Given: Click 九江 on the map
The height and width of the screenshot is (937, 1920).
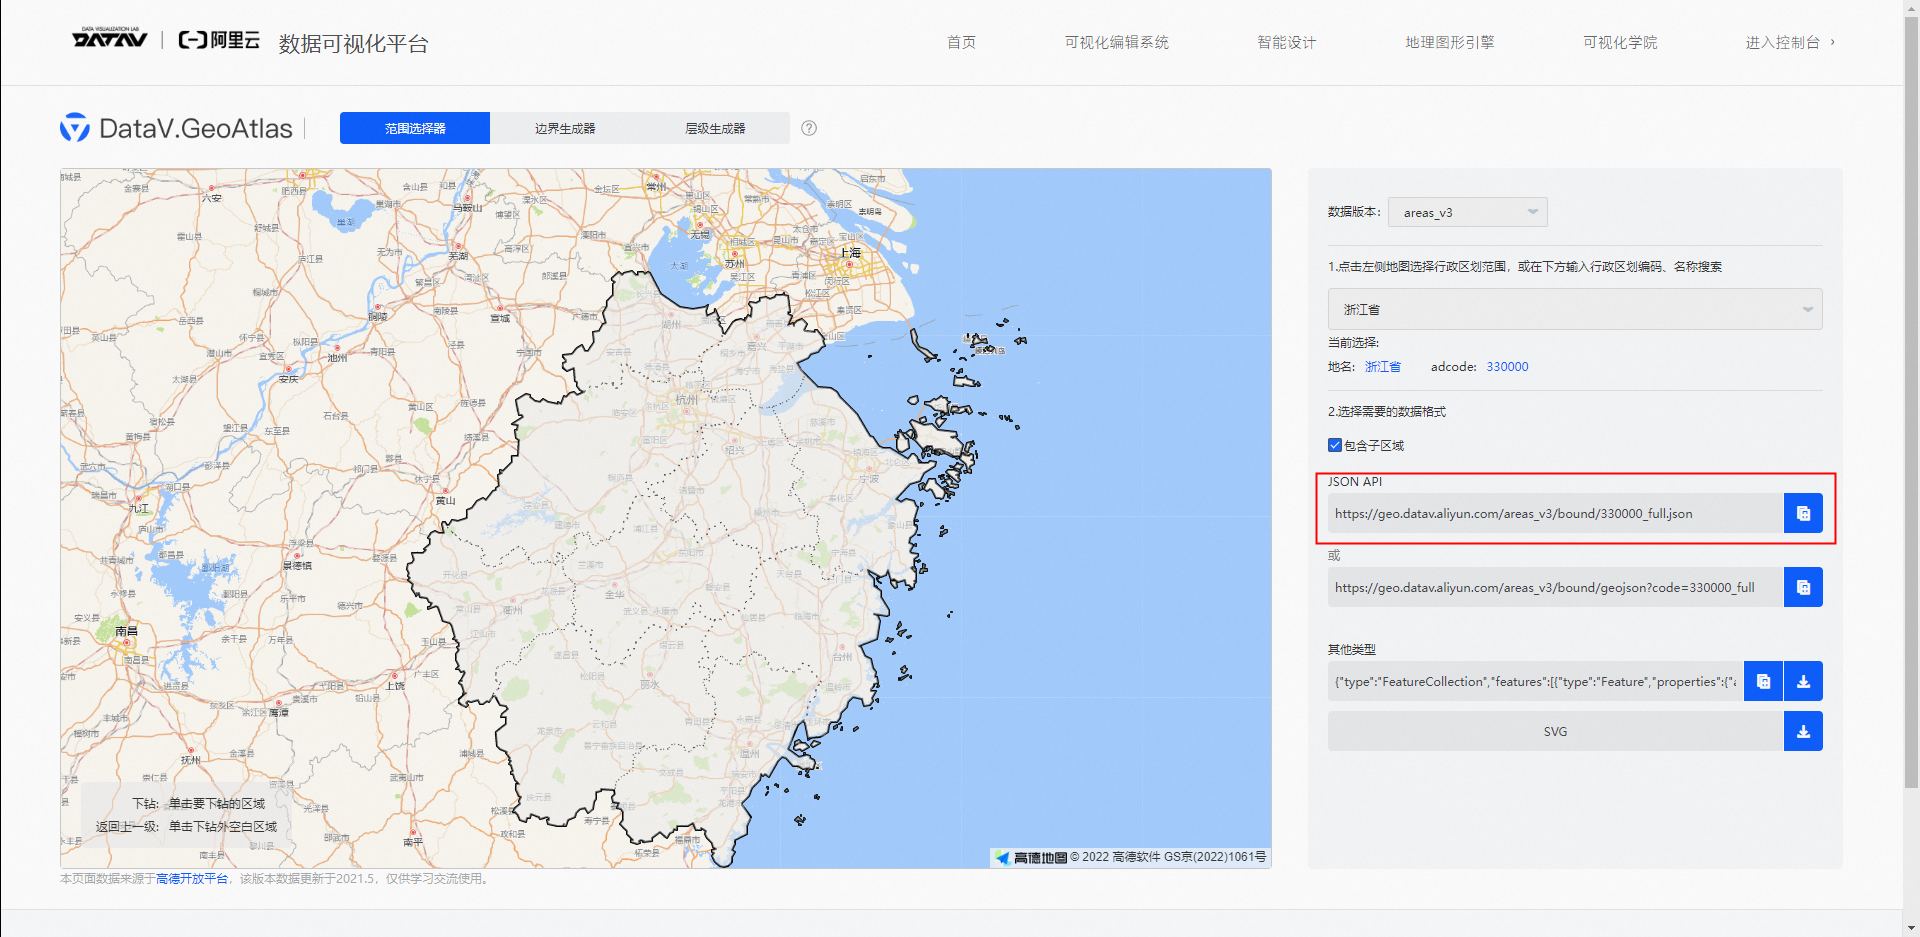Looking at the screenshot, I should (x=138, y=508).
